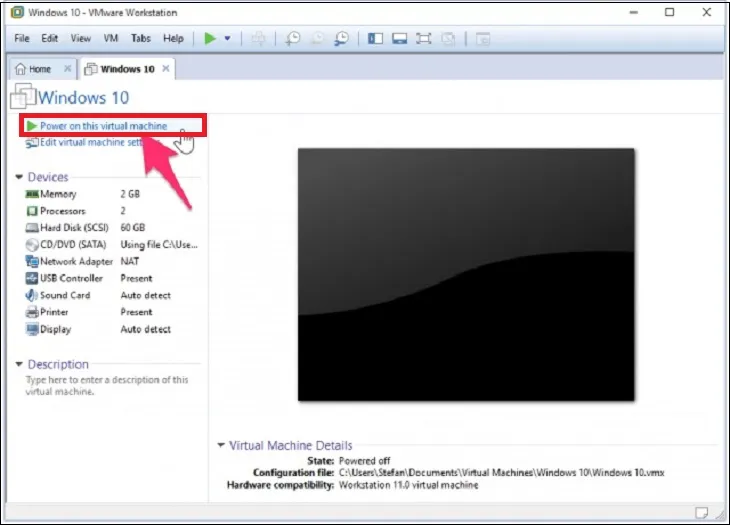Click the Unity mode toolbar icon
Screen dimensions: 730x525
pos(448,39)
